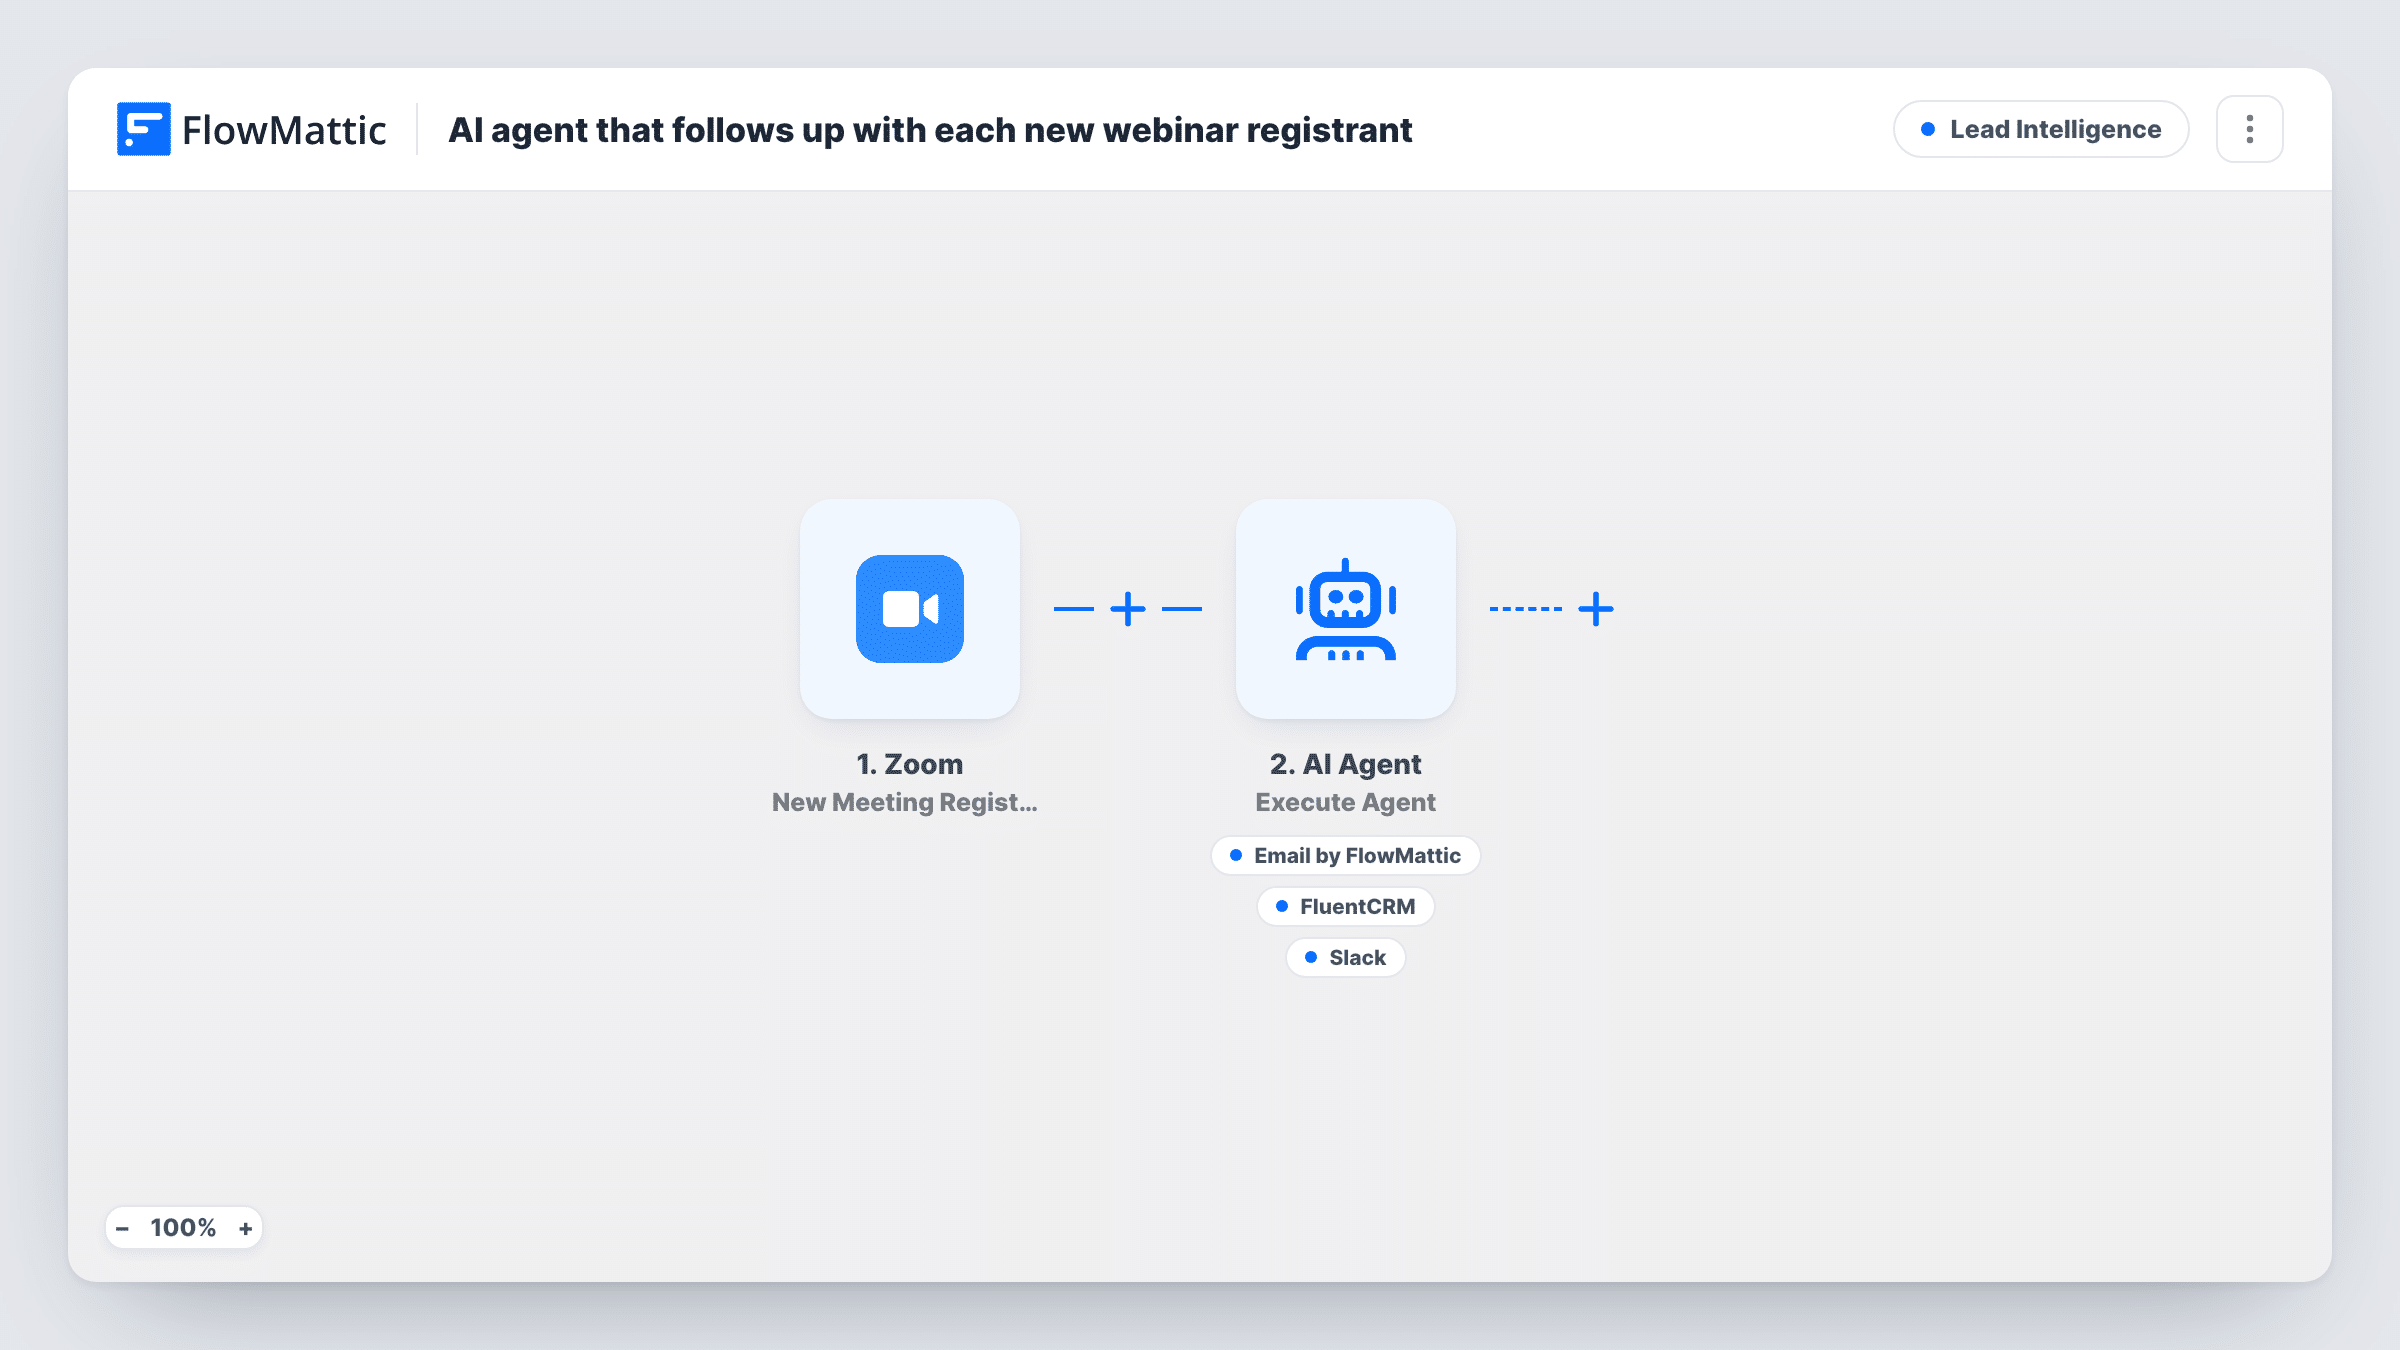
Task: Add a step between Zoom and AI Agent
Action: 1127,609
